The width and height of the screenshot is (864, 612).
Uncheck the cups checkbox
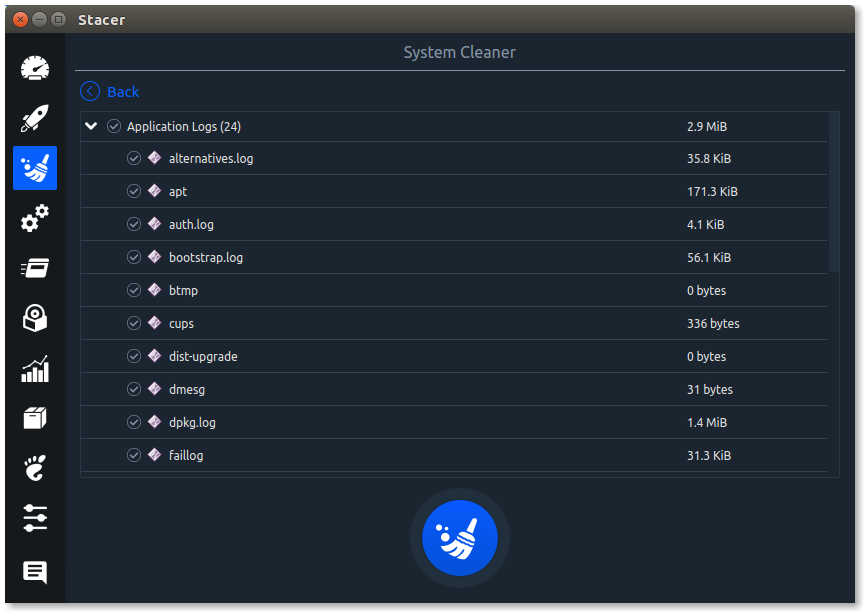click(134, 323)
